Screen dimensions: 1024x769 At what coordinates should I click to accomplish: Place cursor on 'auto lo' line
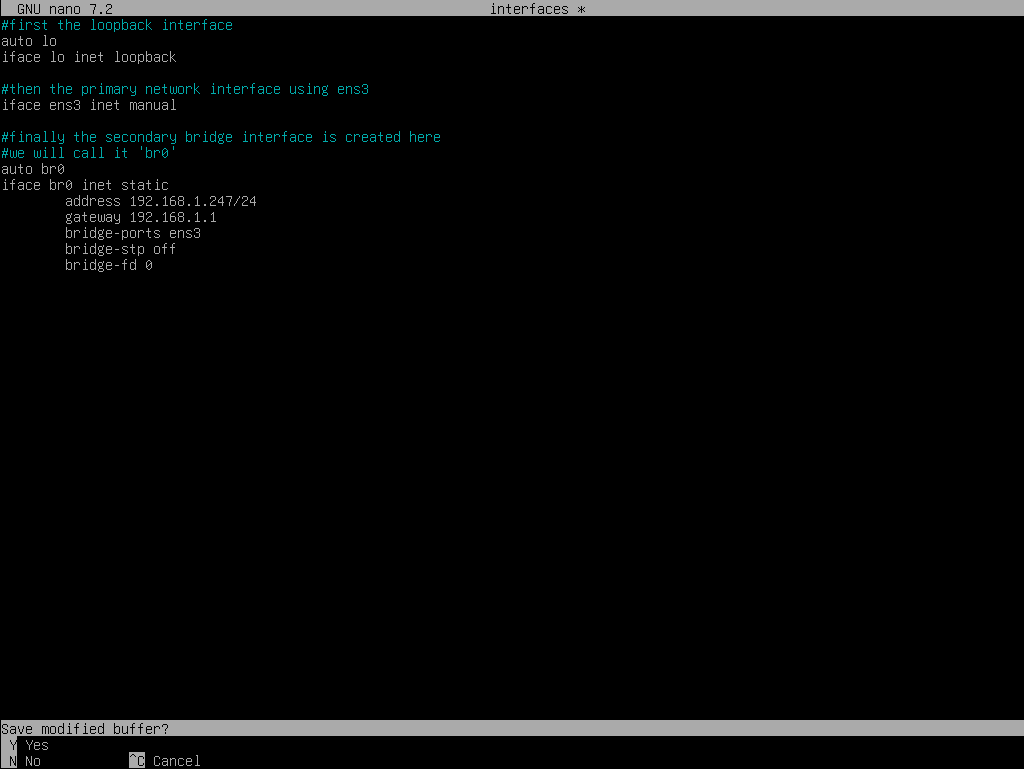click(29, 41)
